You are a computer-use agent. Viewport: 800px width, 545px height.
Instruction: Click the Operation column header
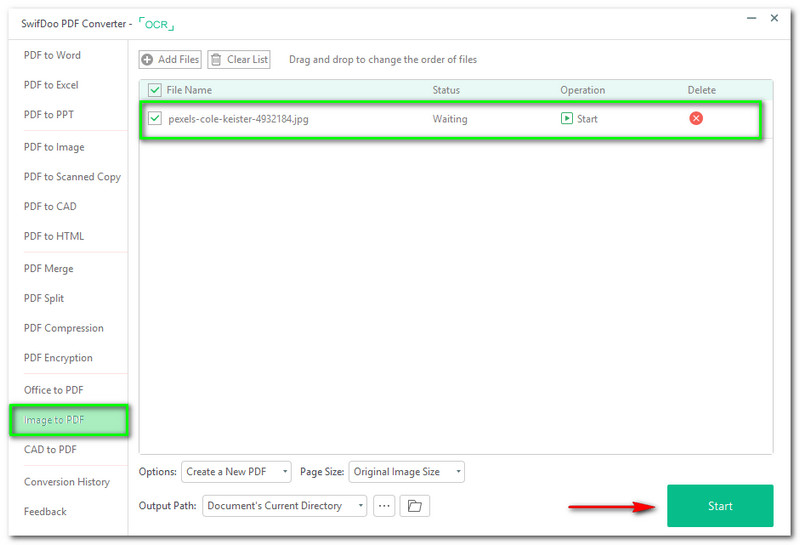tap(583, 90)
